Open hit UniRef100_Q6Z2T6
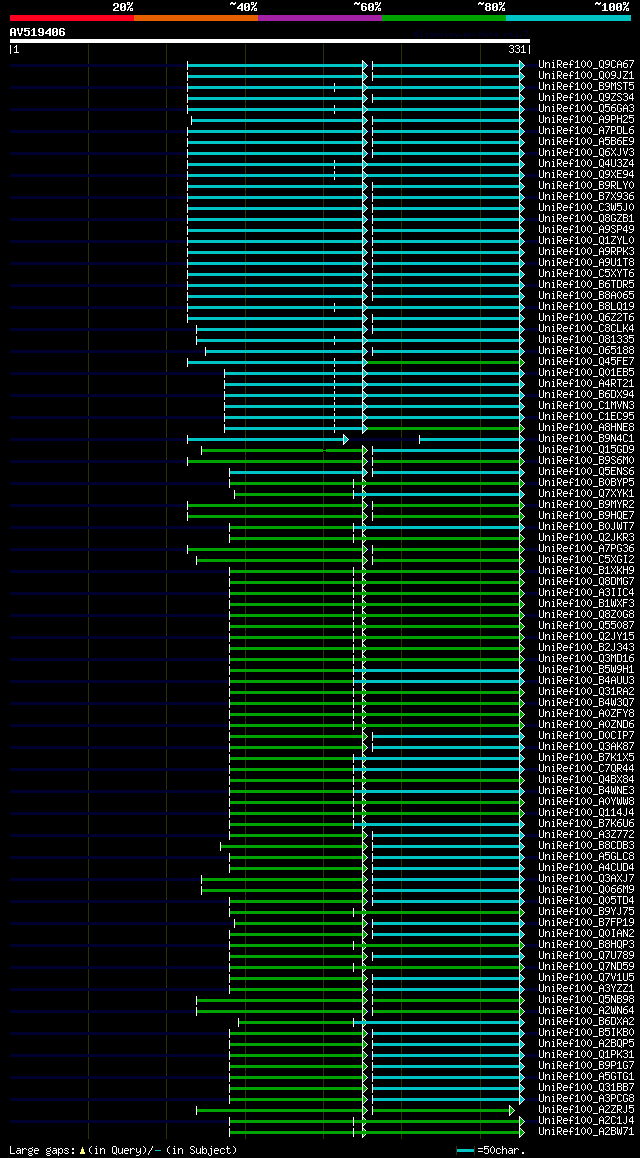This screenshot has width=640, height=1158. point(586,318)
